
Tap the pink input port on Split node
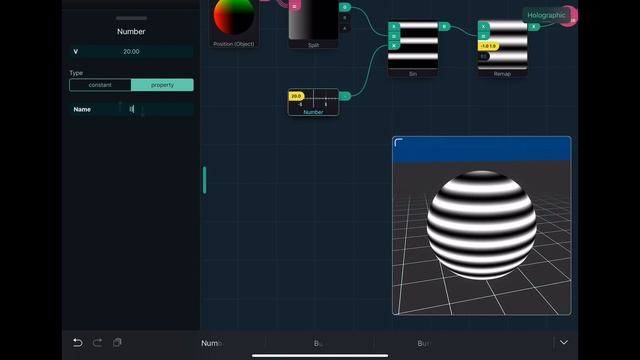coord(295,6)
